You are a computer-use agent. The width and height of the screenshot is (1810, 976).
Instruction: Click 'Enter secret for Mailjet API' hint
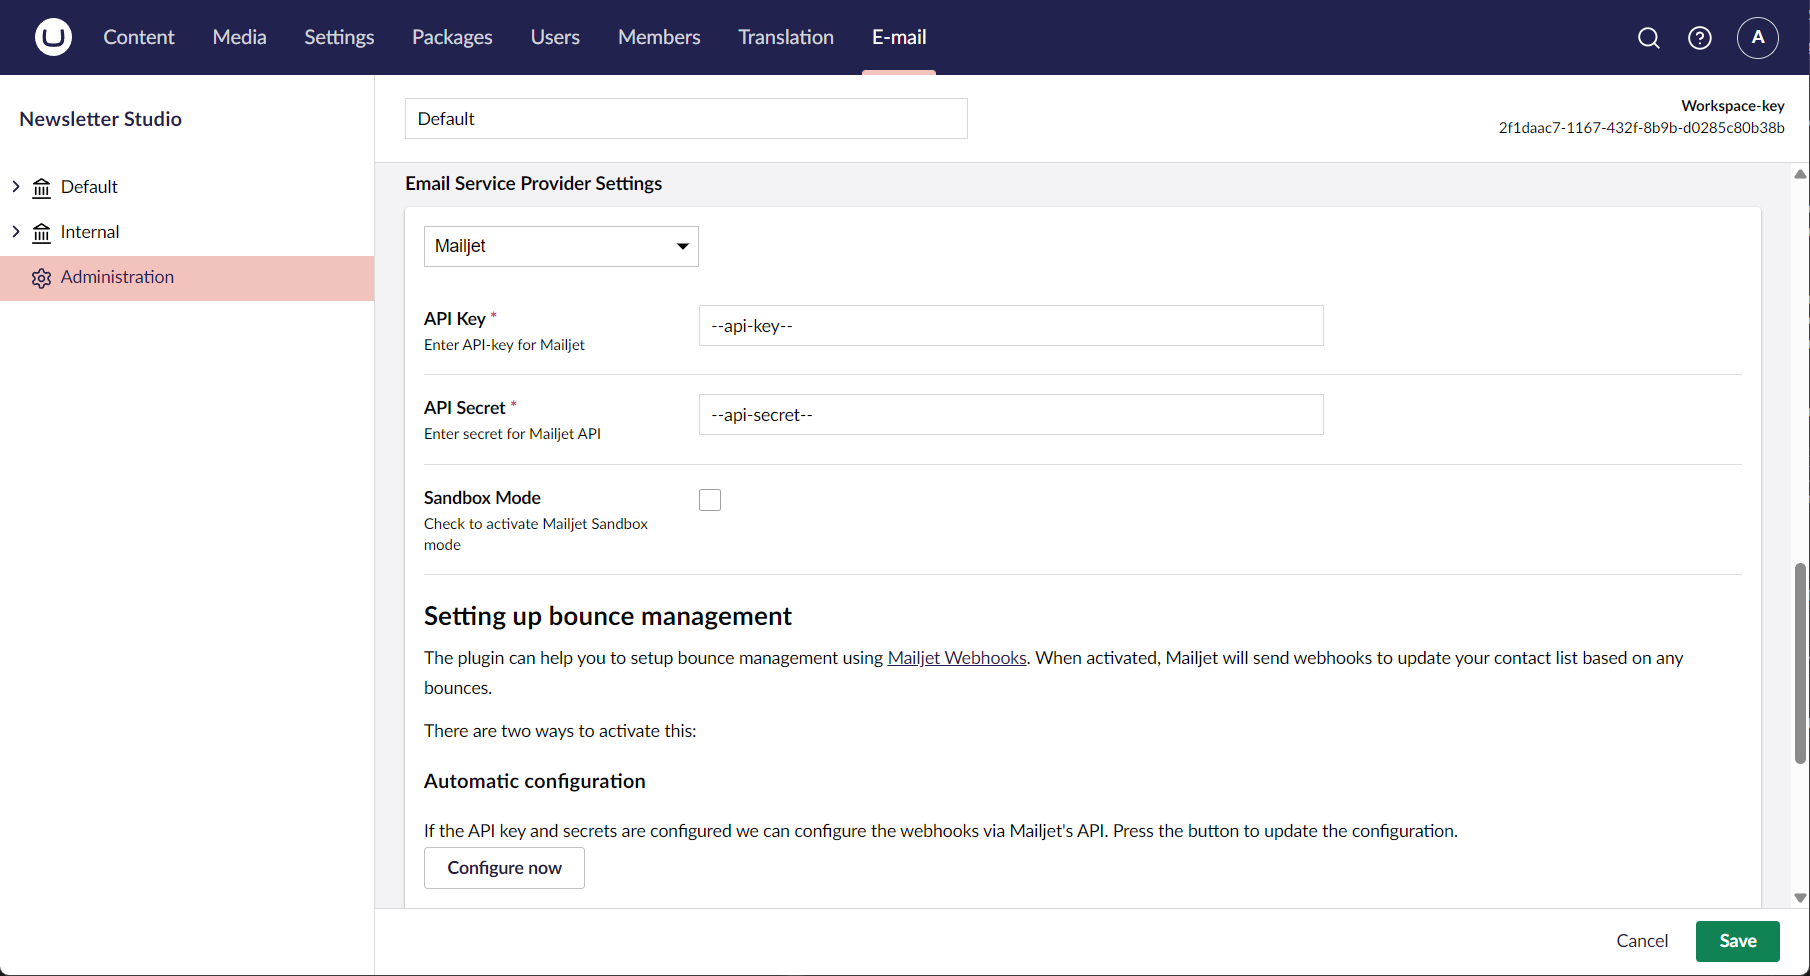click(x=512, y=434)
